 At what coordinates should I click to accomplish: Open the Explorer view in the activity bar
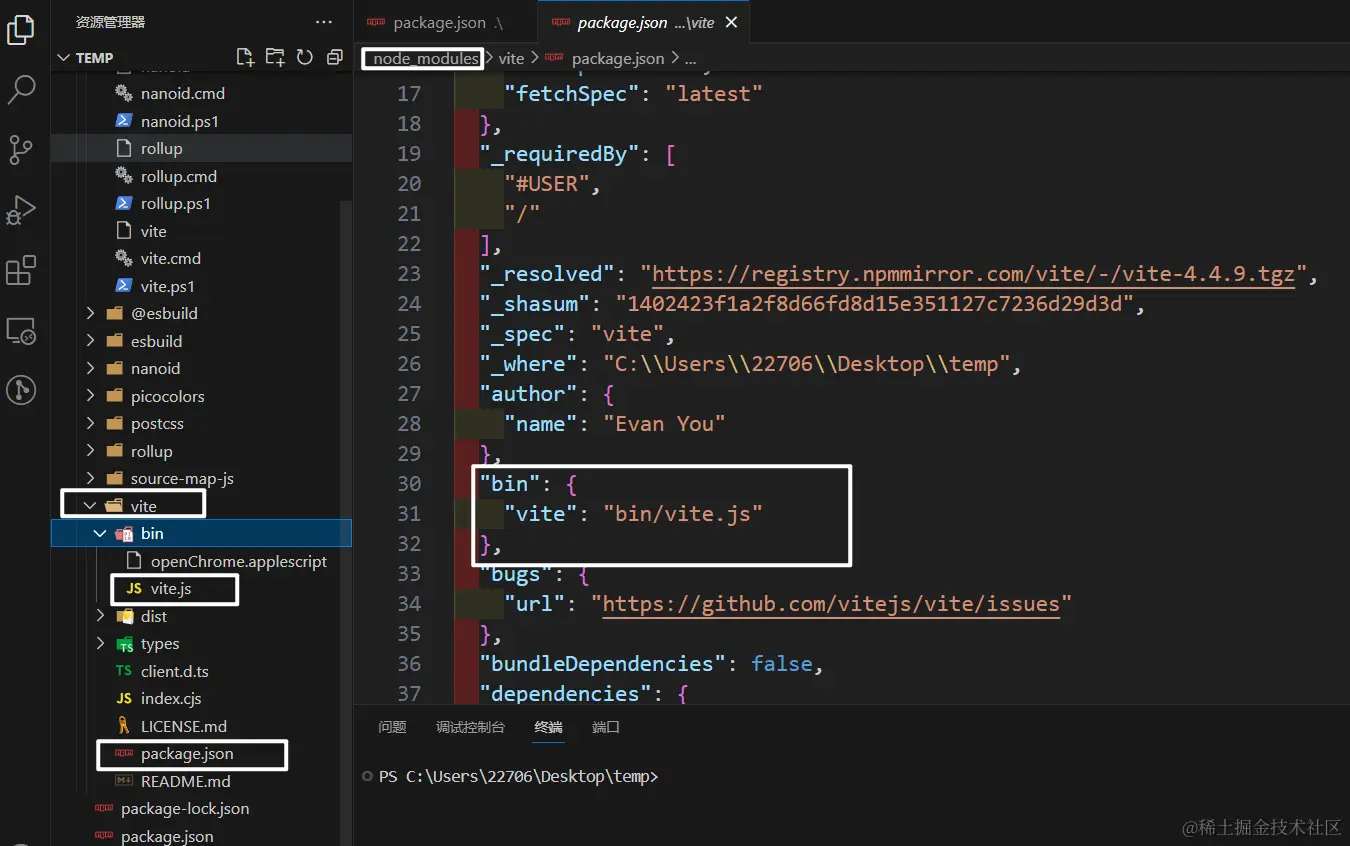(21, 30)
